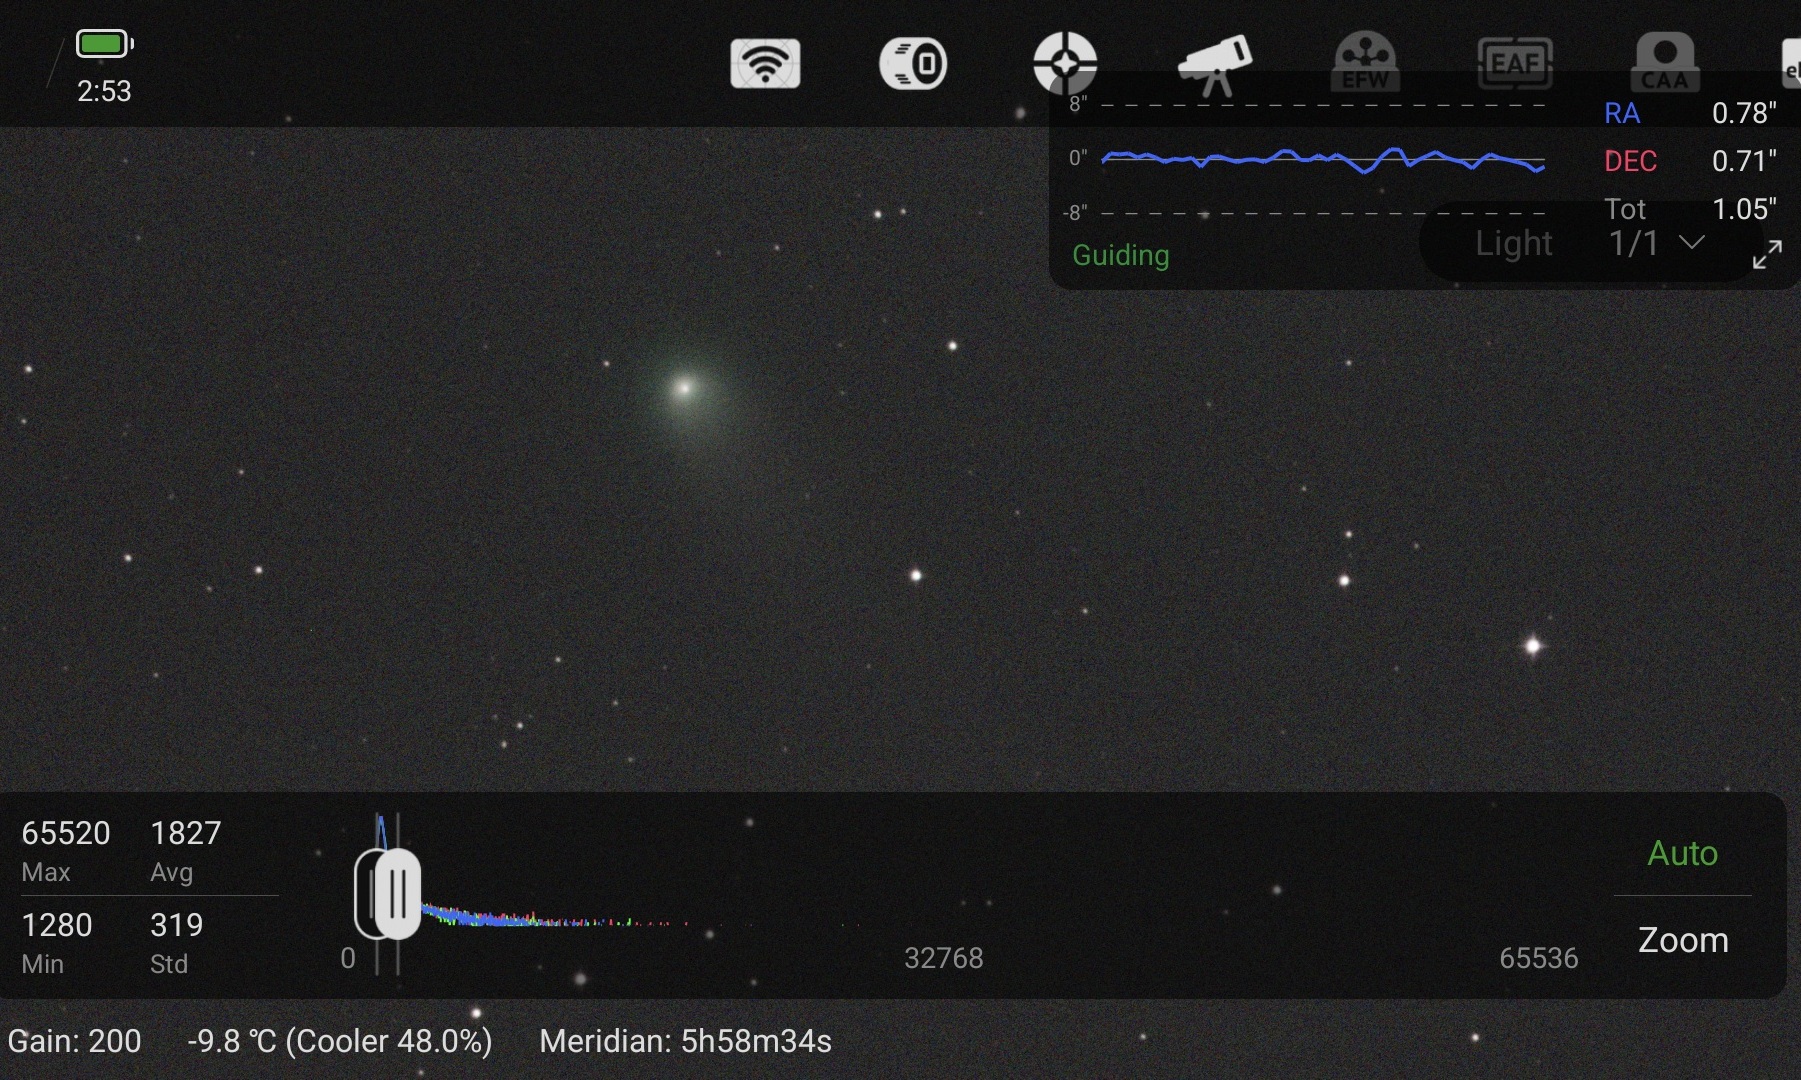Open the telescope mount settings
The width and height of the screenshot is (1801, 1080).
pyautogui.click(x=1214, y=64)
